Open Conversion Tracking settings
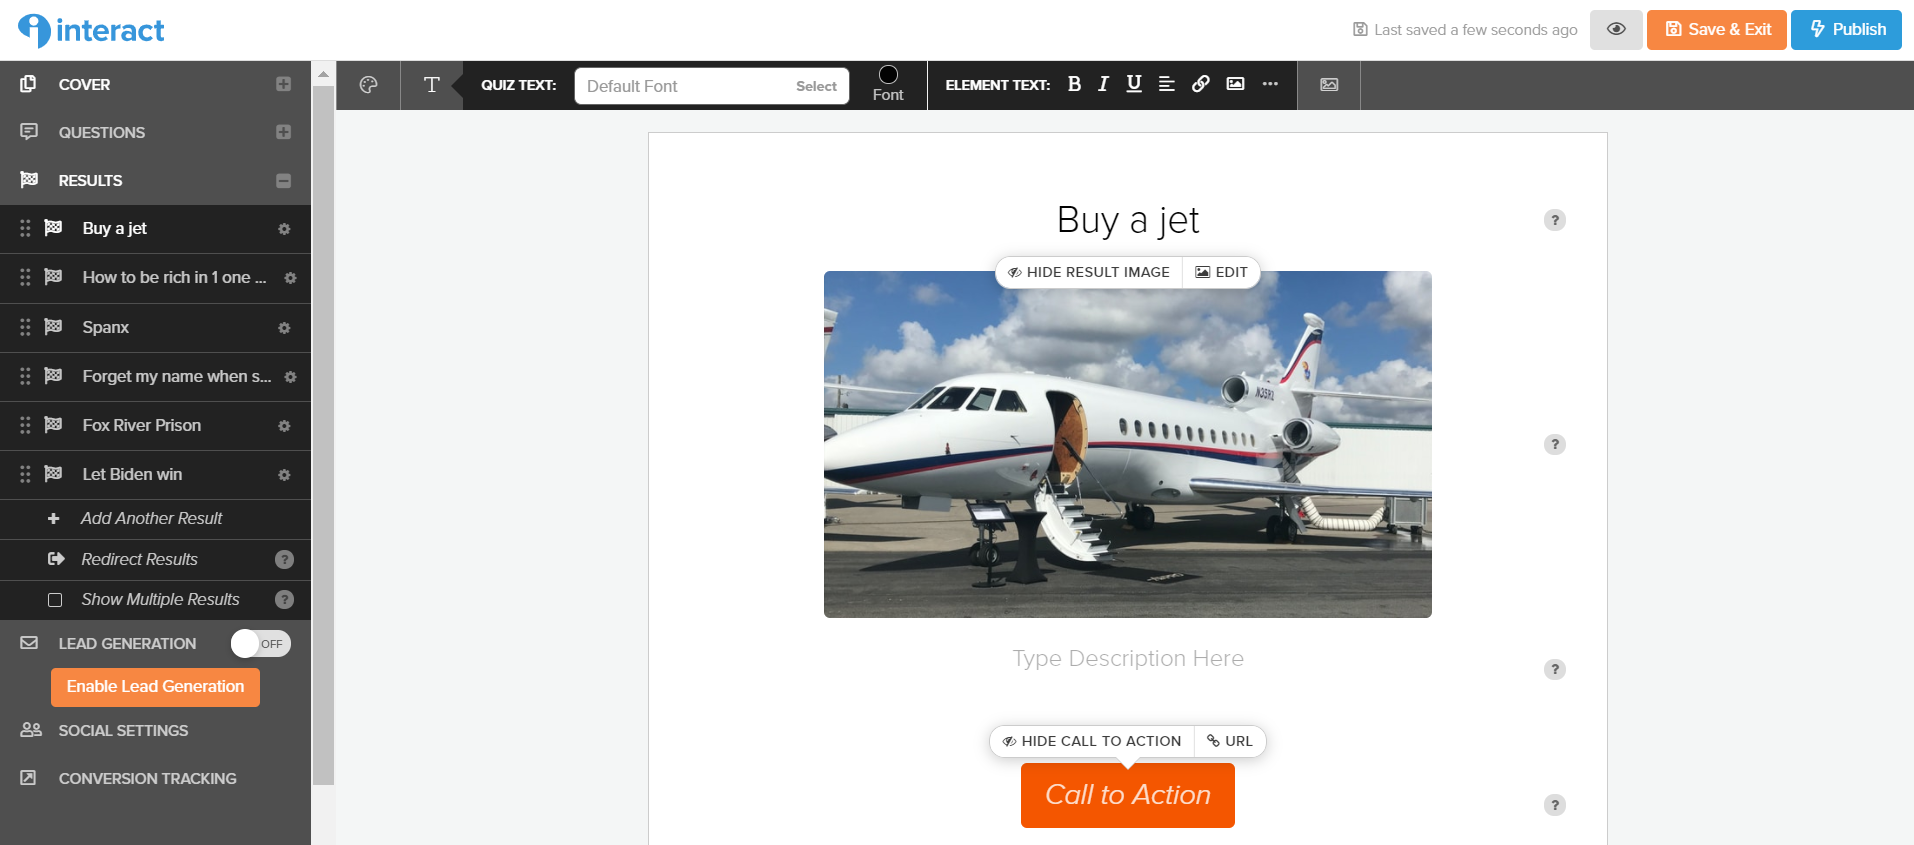 [147, 778]
